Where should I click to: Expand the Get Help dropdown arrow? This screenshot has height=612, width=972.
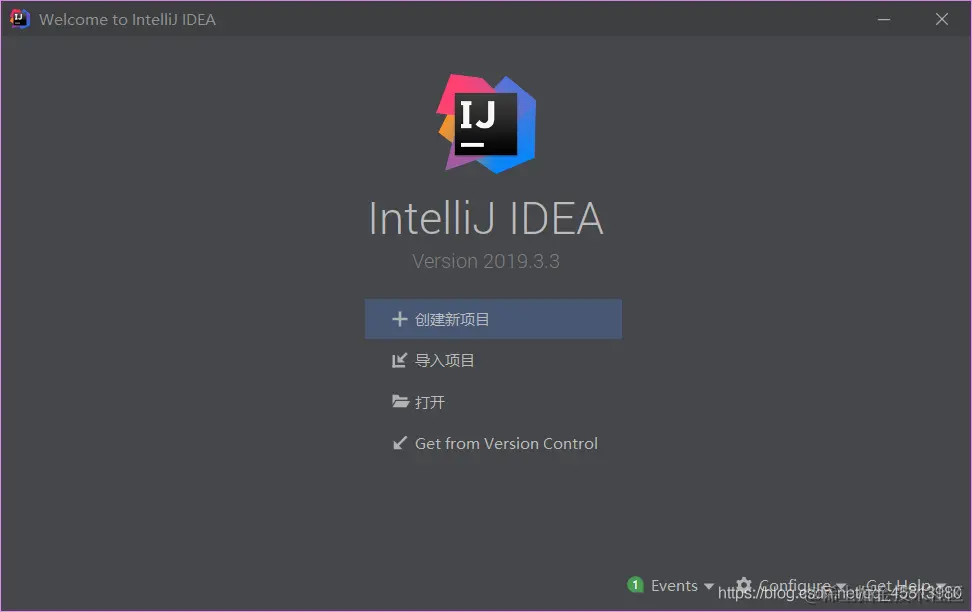(941, 586)
